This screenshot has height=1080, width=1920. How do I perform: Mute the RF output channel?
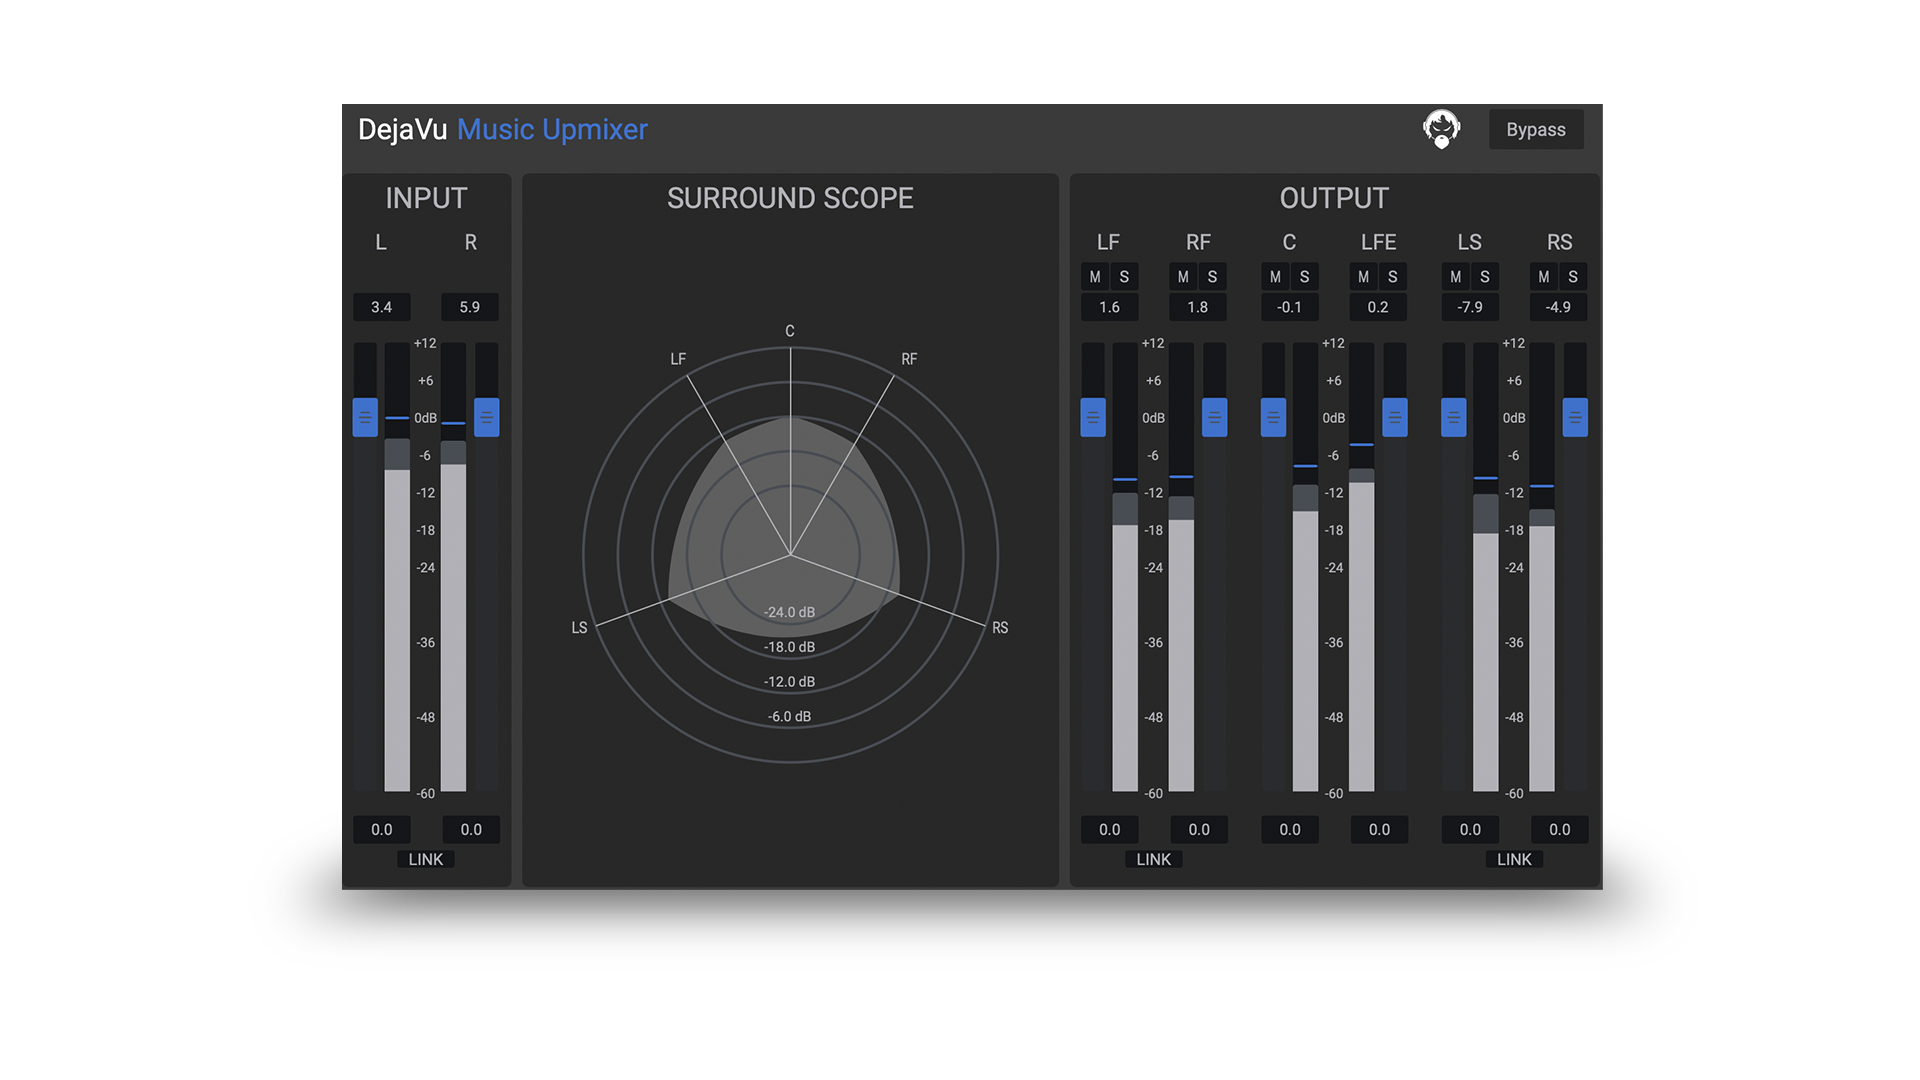coord(1183,277)
